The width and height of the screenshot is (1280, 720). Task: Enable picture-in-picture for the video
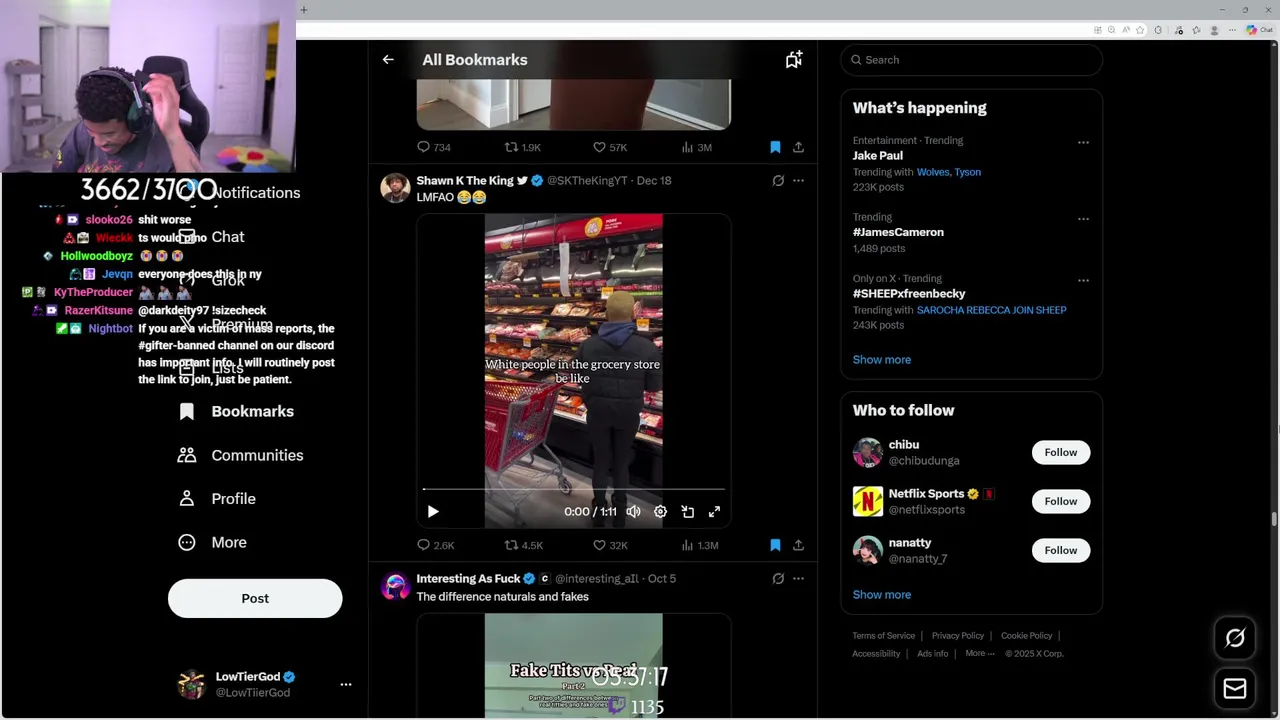tap(688, 511)
